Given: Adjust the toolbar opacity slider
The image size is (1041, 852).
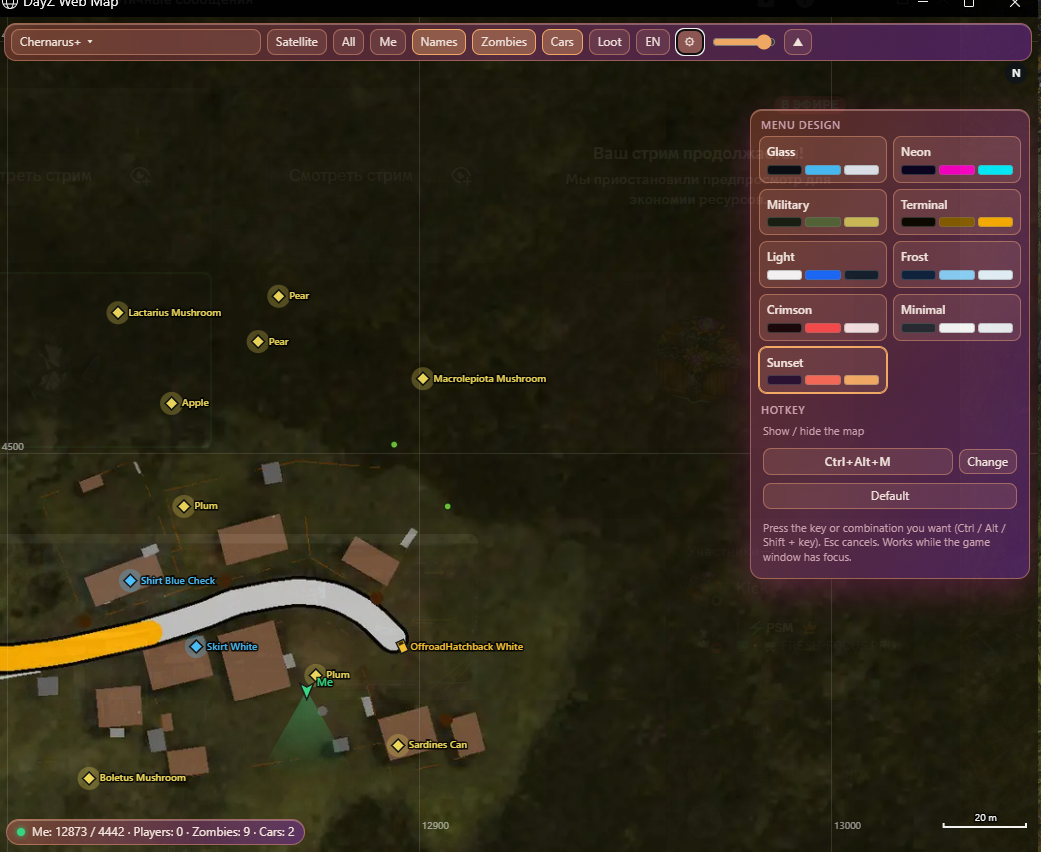Looking at the screenshot, I should point(744,42).
